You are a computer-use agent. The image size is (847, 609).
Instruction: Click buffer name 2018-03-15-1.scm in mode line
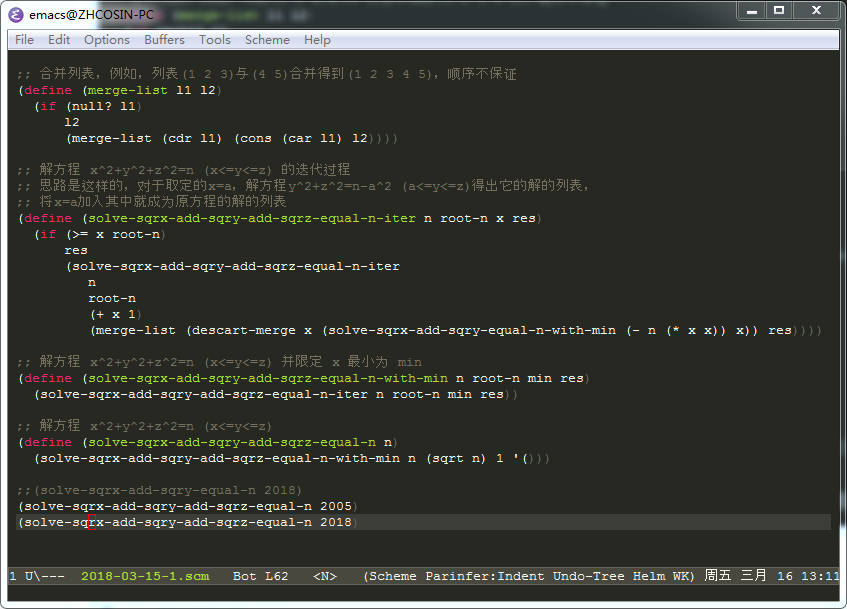tap(145, 576)
